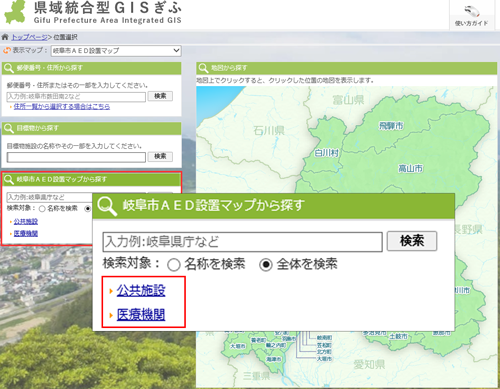Select 全体を検索 radio in enlarged callout
500x389 pixels.
[x=266, y=265]
